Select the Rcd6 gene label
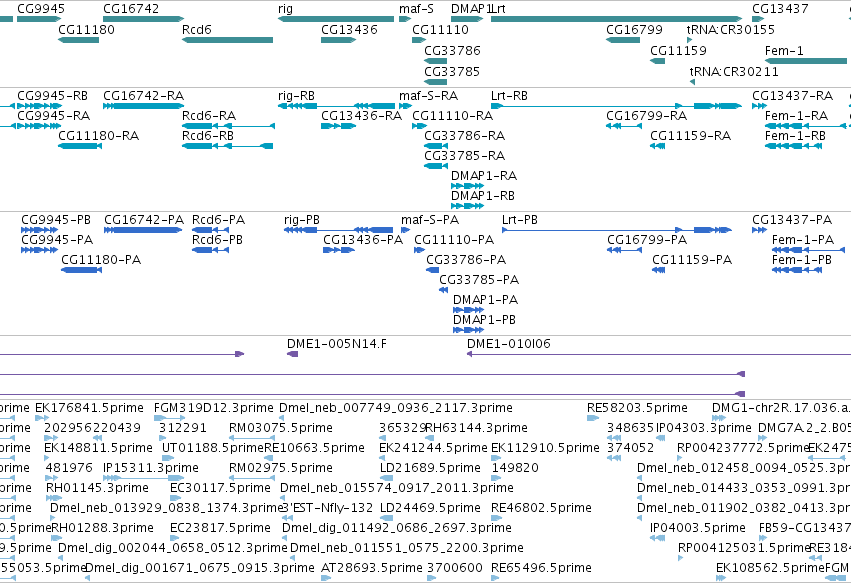 click(196, 29)
